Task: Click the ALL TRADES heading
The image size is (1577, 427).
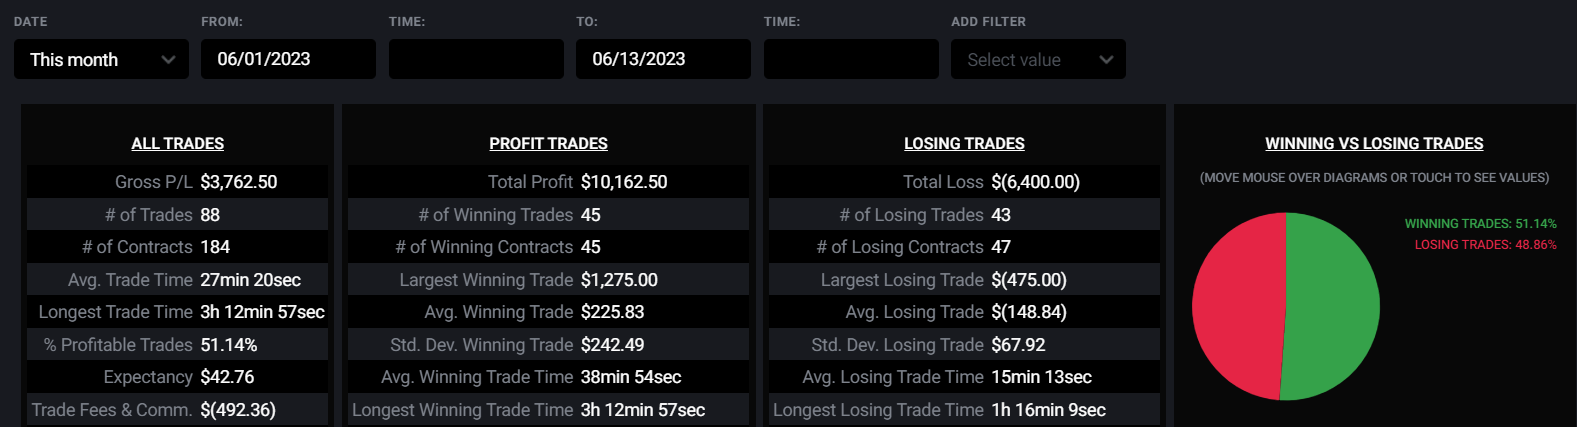Action: [x=178, y=143]
